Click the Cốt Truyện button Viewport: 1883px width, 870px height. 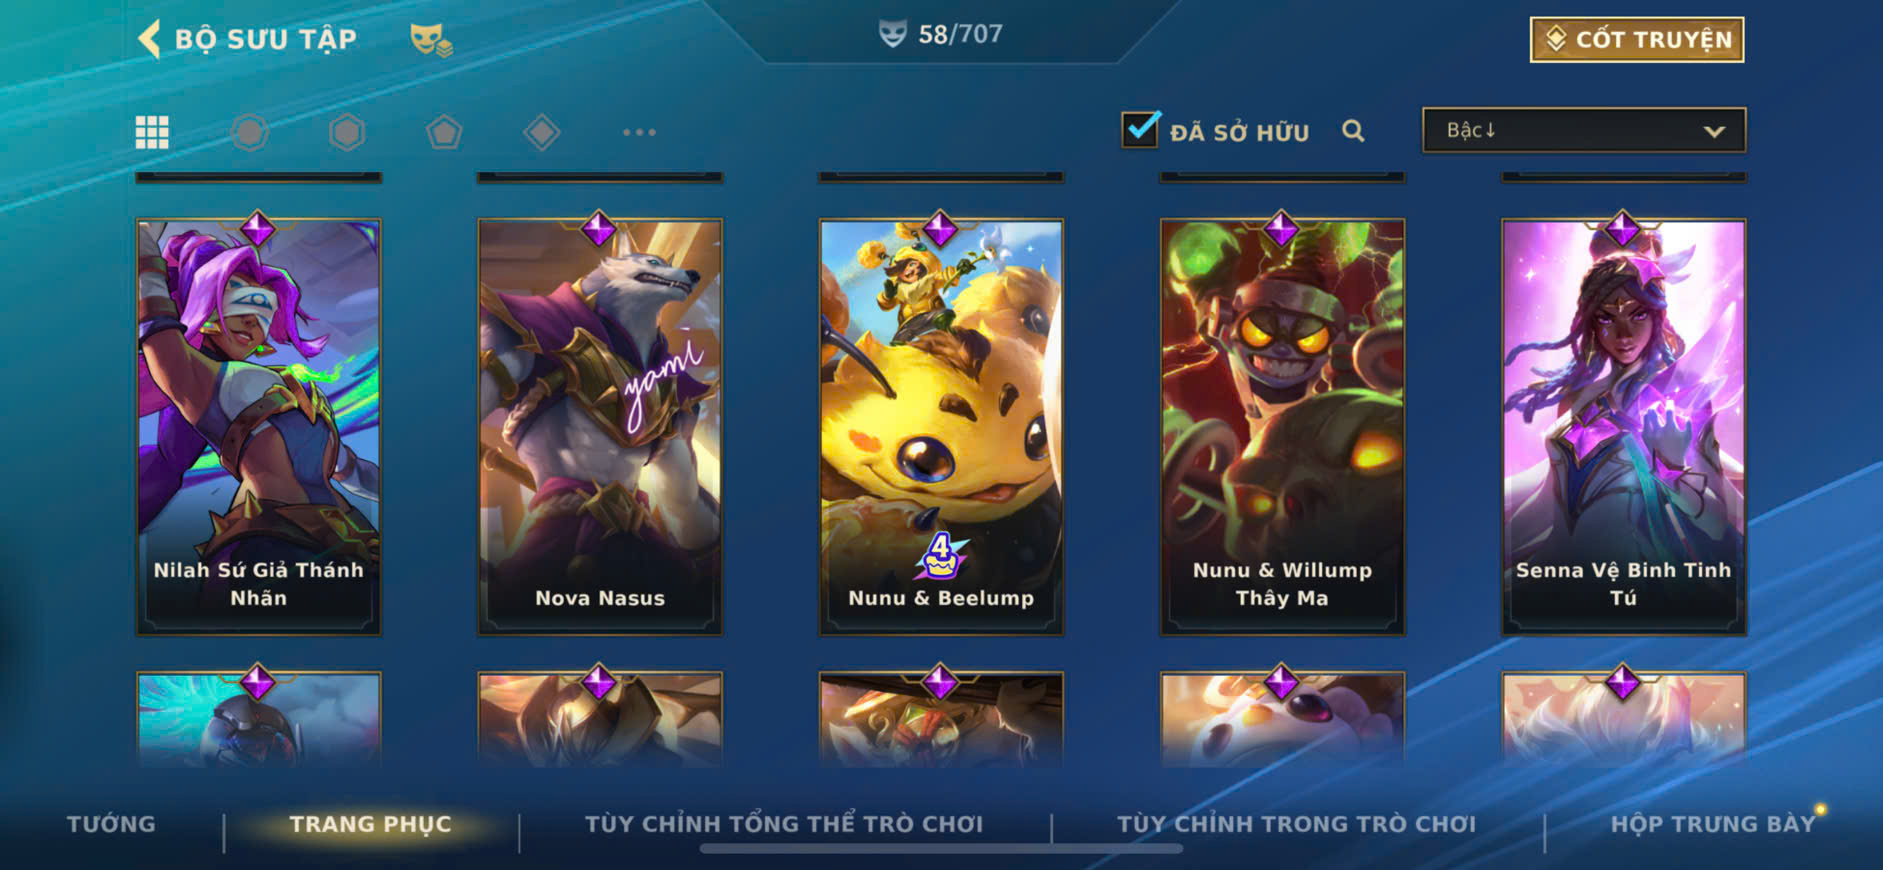(1637, 39)
